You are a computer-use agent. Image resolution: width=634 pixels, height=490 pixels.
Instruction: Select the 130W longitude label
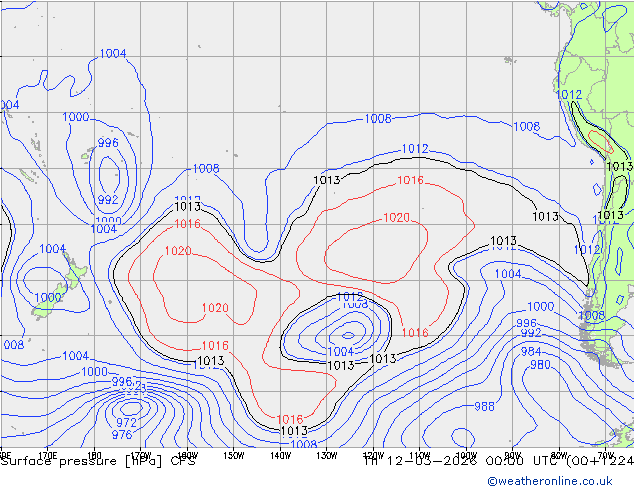coord(327,456)
